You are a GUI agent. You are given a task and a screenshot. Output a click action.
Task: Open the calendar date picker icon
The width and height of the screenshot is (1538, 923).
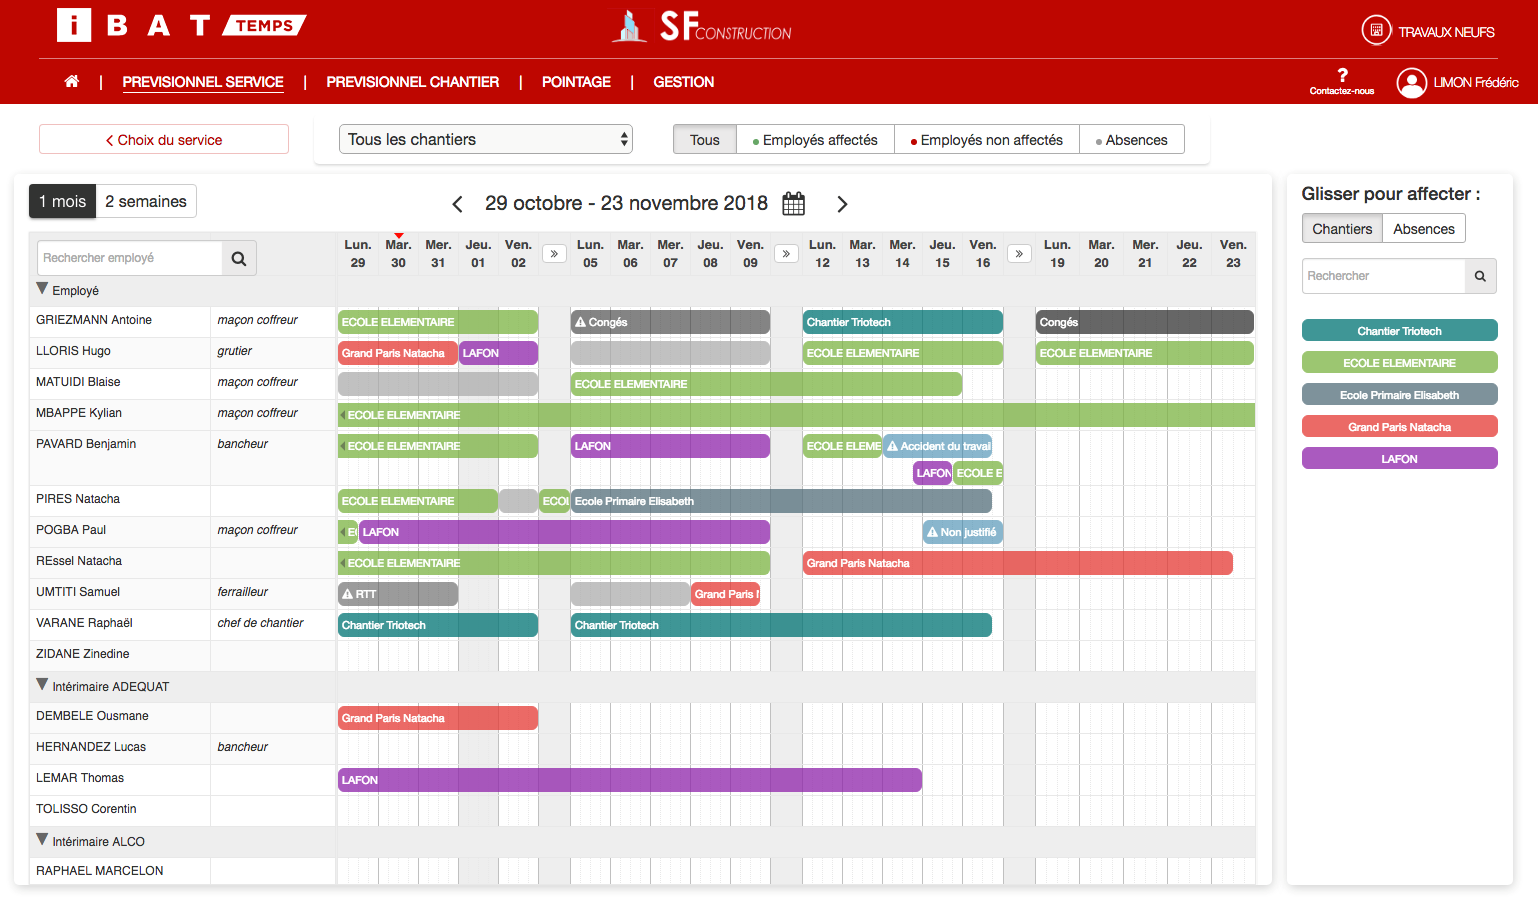[x=793, y=204]
